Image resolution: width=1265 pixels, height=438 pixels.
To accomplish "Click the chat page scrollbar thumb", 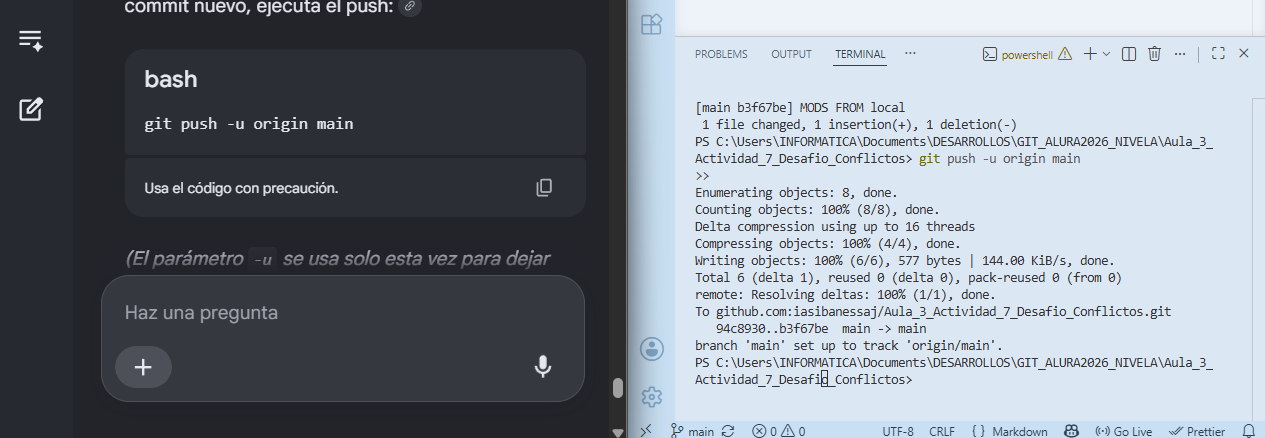I will click(x=618, y=387).
